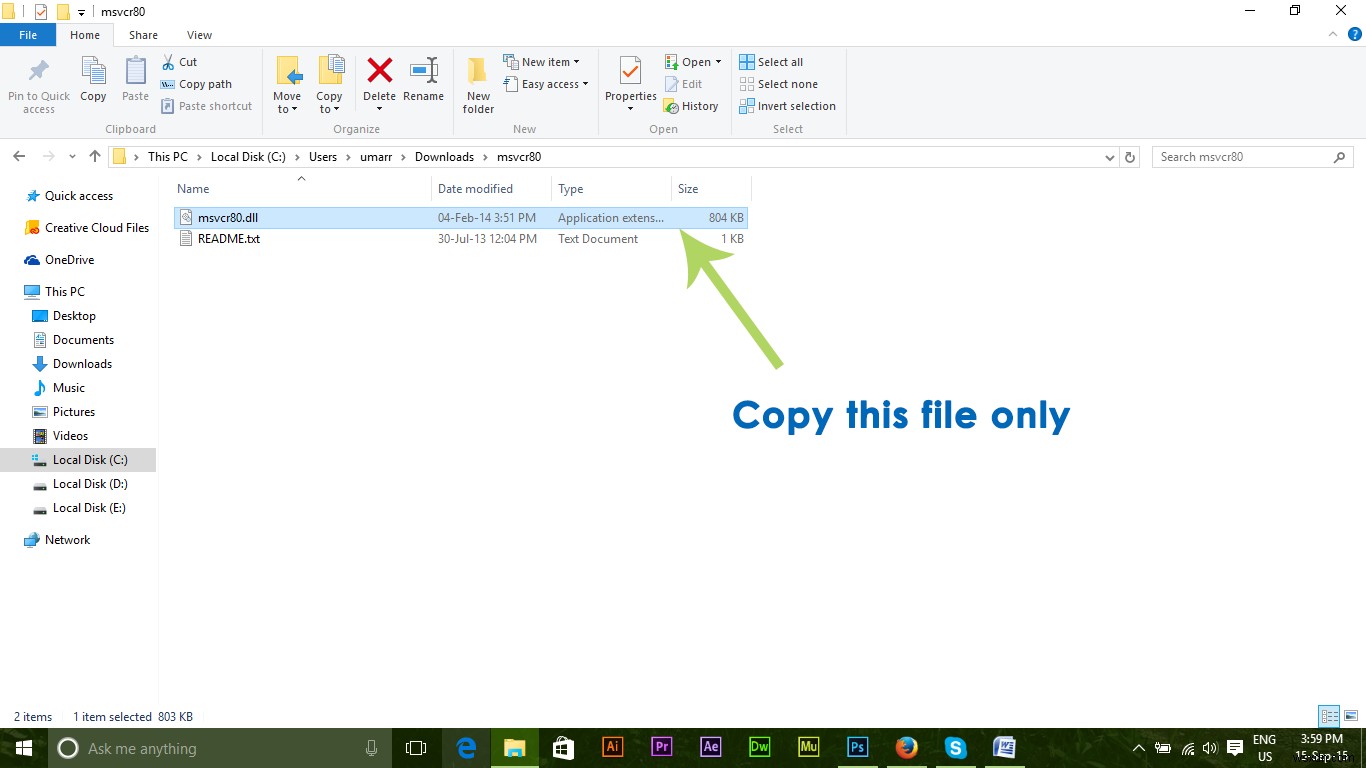Click the Up directory arrow

pyautogui.click(x=95, y=157)
